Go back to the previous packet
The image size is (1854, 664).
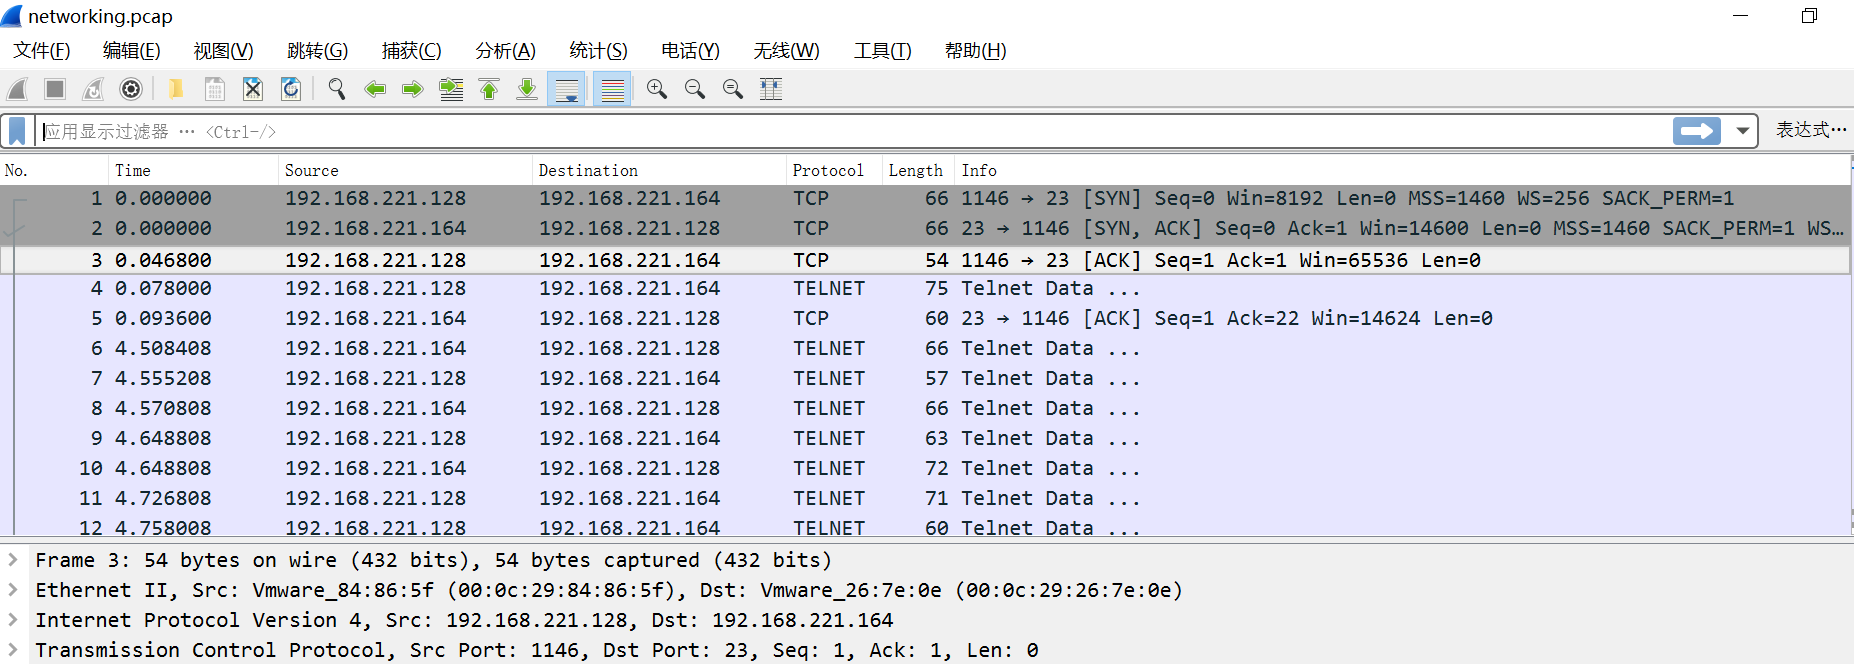[x=375, y=90]
